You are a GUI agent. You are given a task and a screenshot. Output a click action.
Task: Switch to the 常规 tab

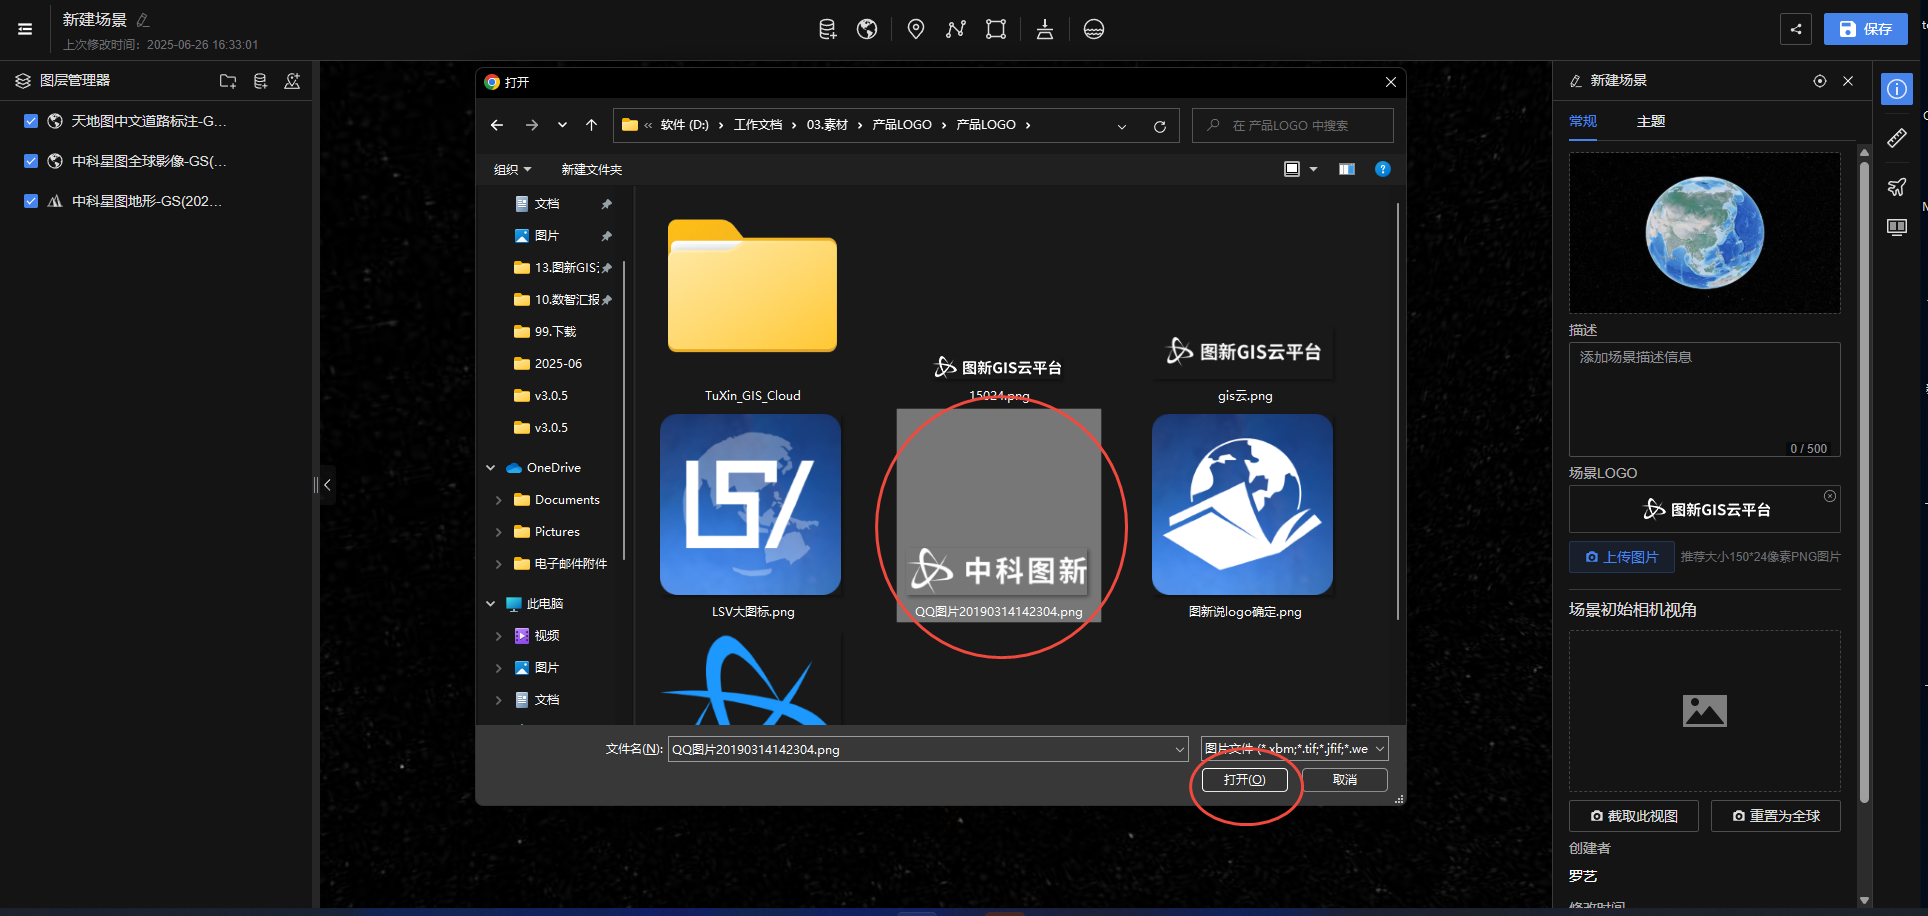1582,121
